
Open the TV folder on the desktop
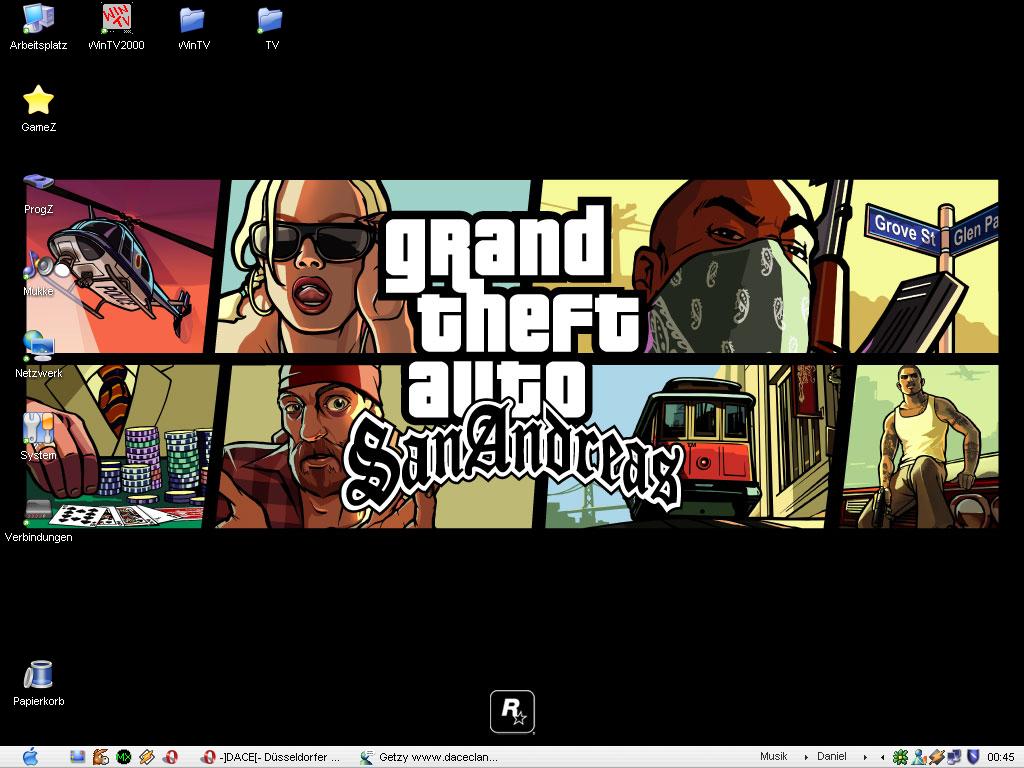tap(271, 27)
